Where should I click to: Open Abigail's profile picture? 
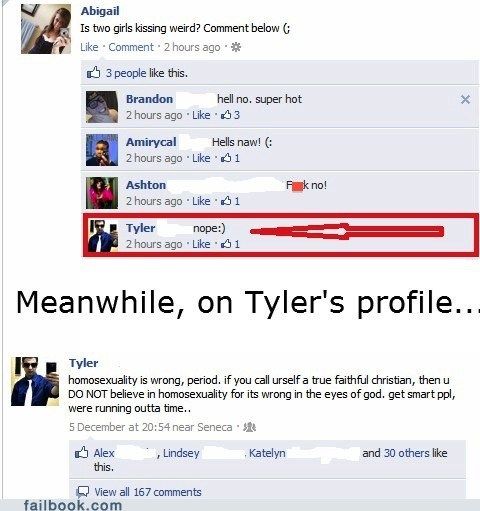click(46, 29)
